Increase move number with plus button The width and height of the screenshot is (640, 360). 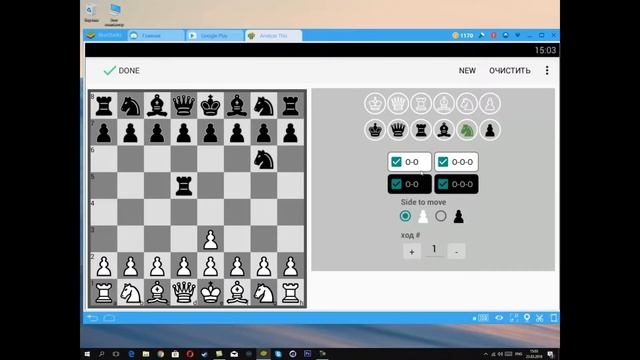412,251
